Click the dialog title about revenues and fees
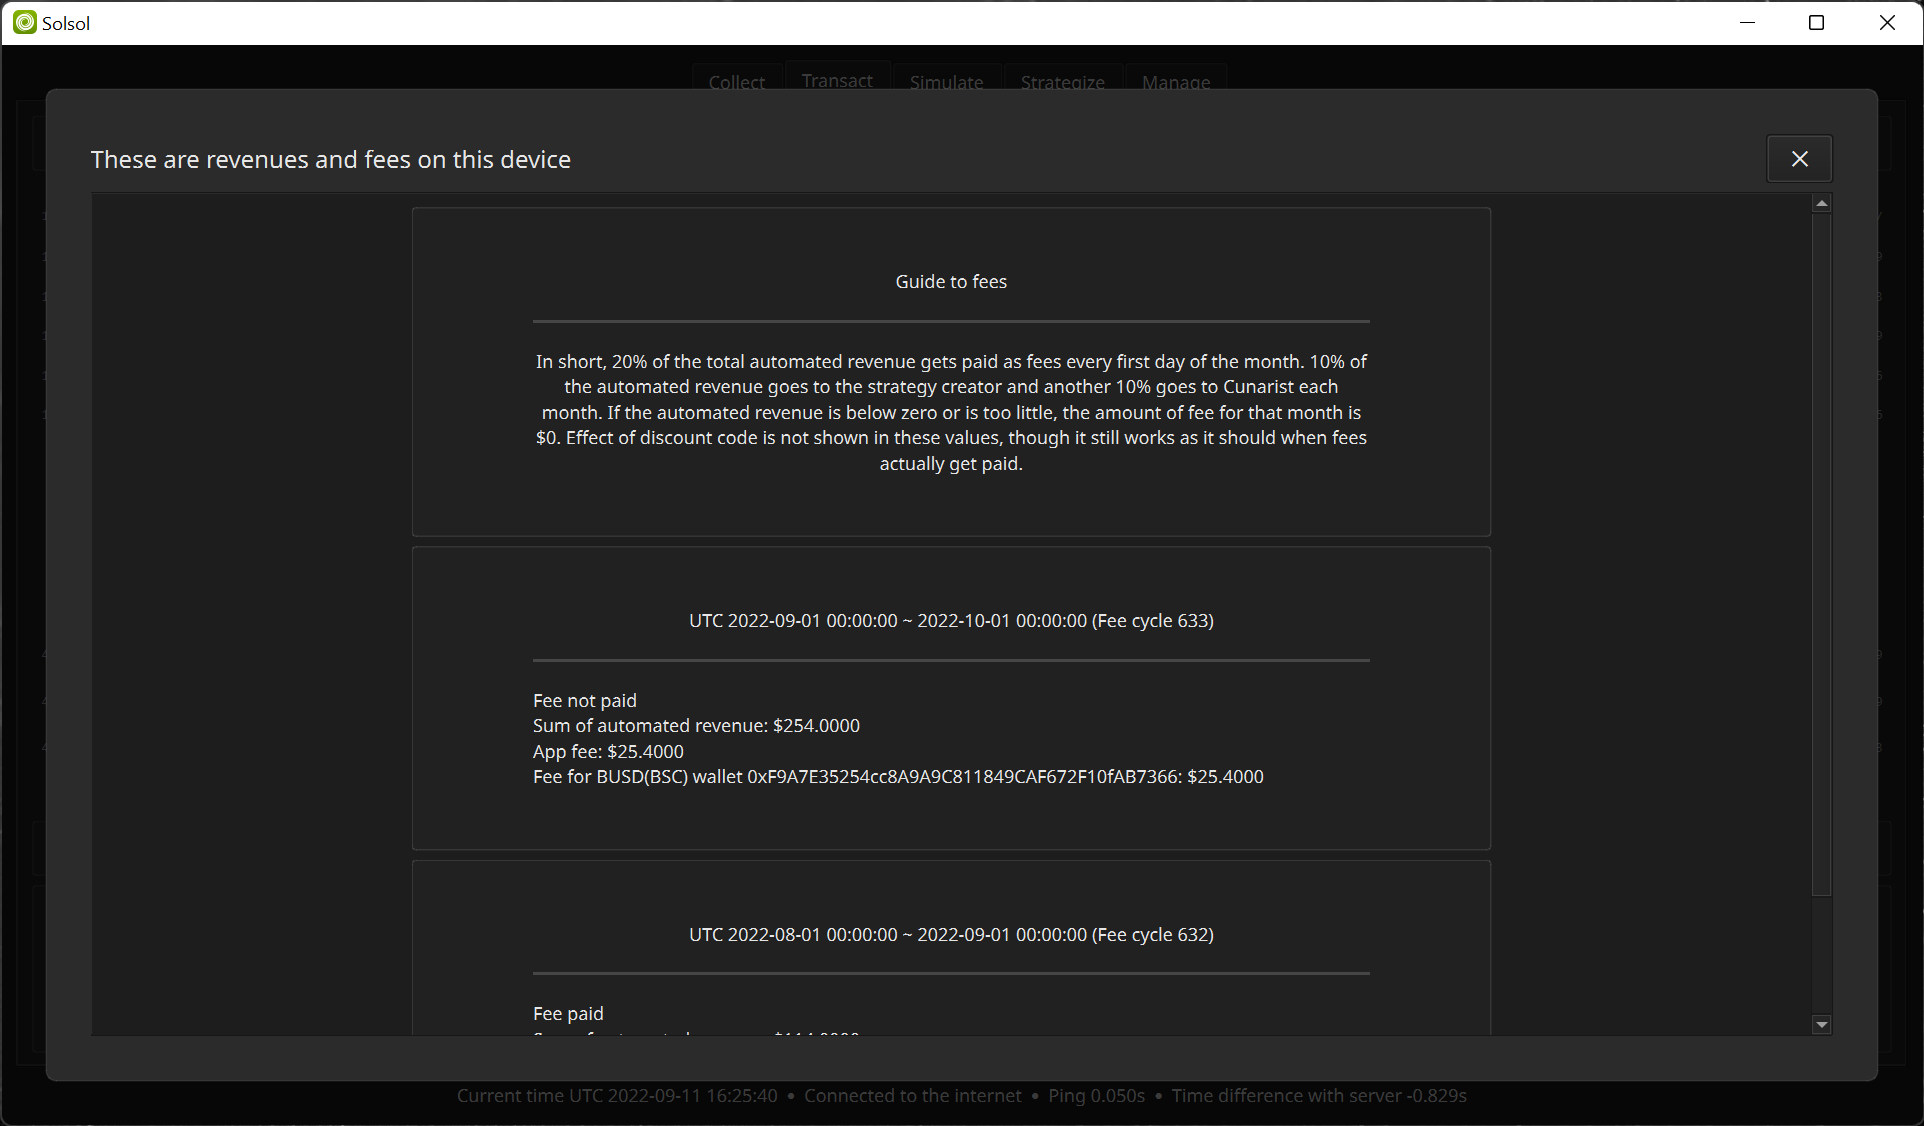This screenshot has width=1924, height=1126. point(331,160)
